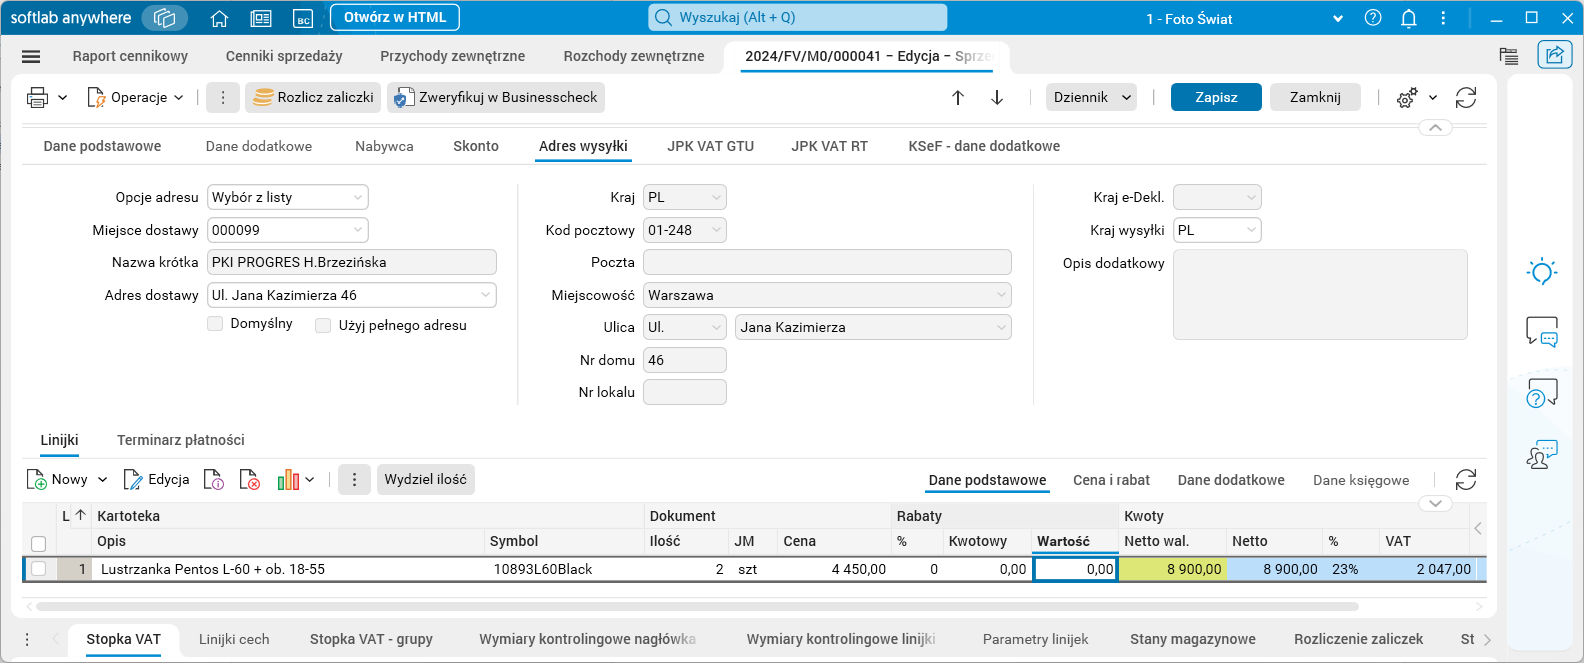Click the horizontal scrollbar under lines grid

coord(697,606)
